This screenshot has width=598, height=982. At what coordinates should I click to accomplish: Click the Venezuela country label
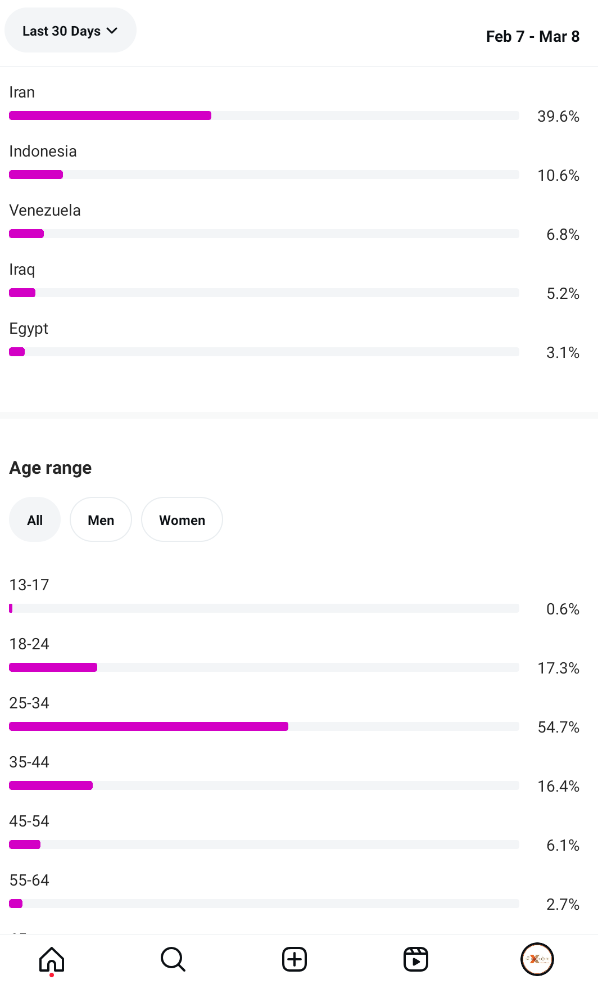pyautogui.click(x=45, y=210)
